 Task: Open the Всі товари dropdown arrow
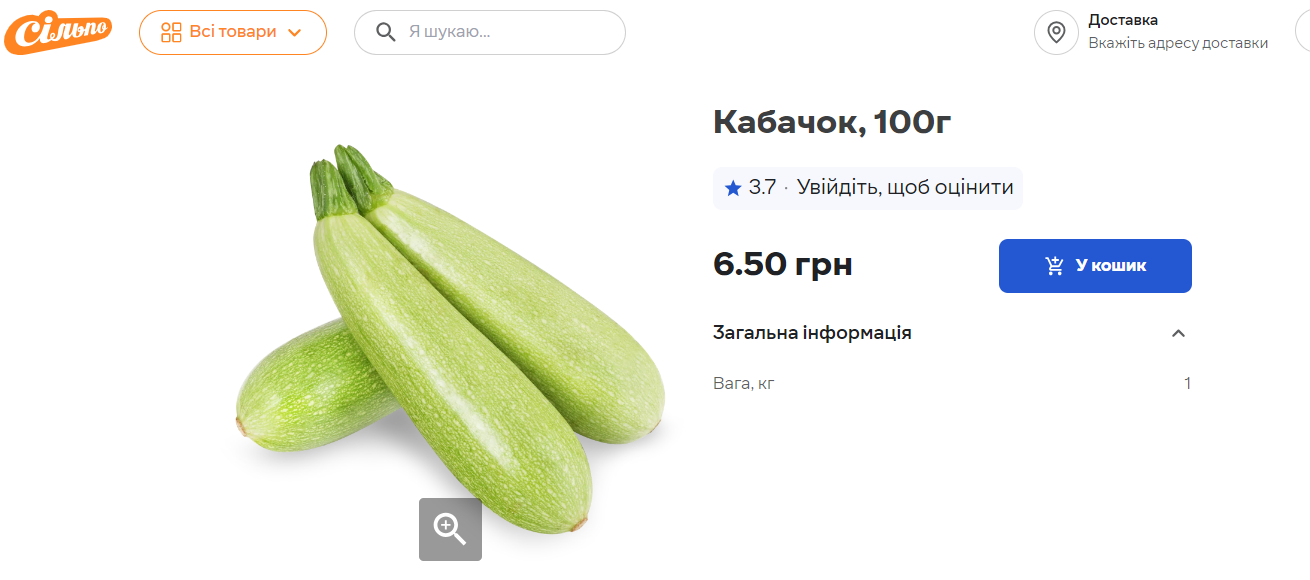[295, 32]
